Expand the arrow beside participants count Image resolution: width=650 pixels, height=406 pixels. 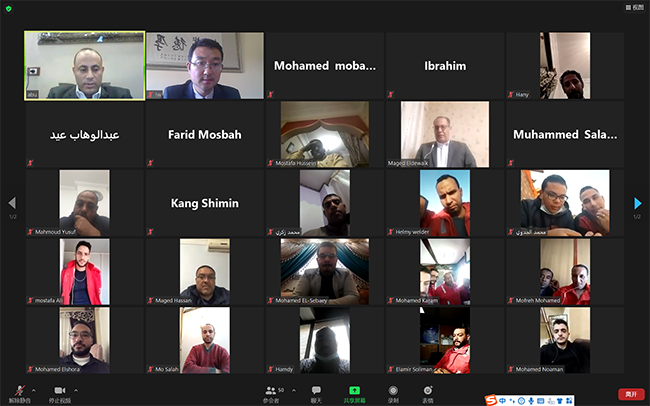294,390
